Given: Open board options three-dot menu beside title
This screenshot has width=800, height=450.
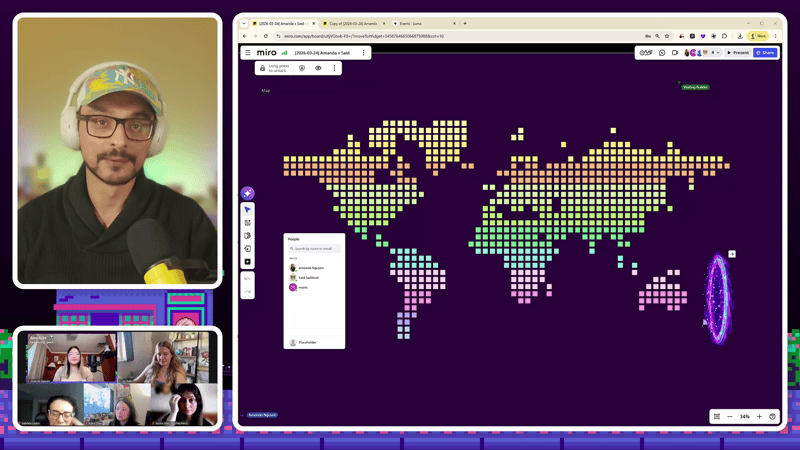Looking at the screenshot, I should coord(363,53).
